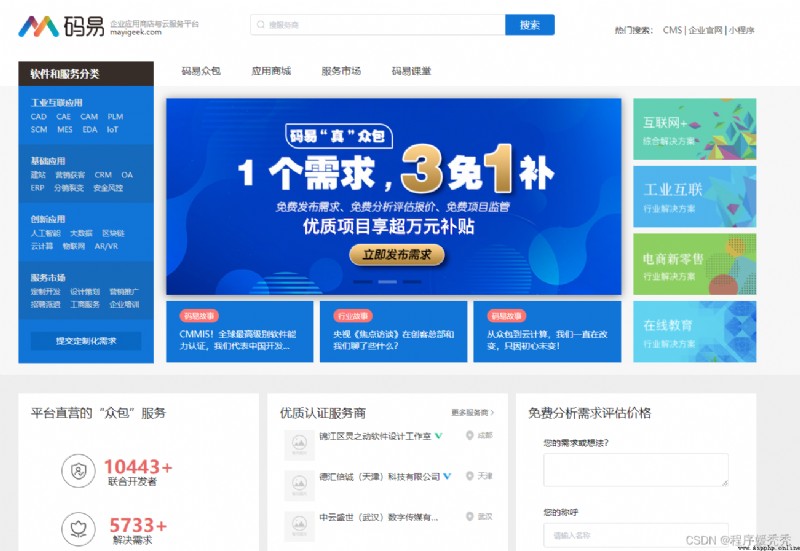Click the location pin next to 成都
Viewport: 800px width, 551px height.
pos(469,435)
